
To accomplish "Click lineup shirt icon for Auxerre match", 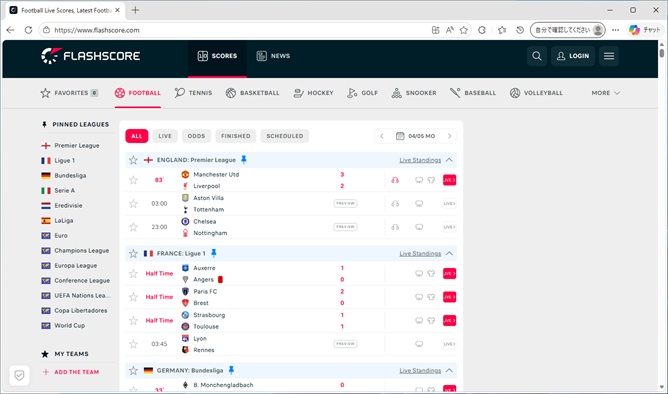I will (x=431, y=273).
